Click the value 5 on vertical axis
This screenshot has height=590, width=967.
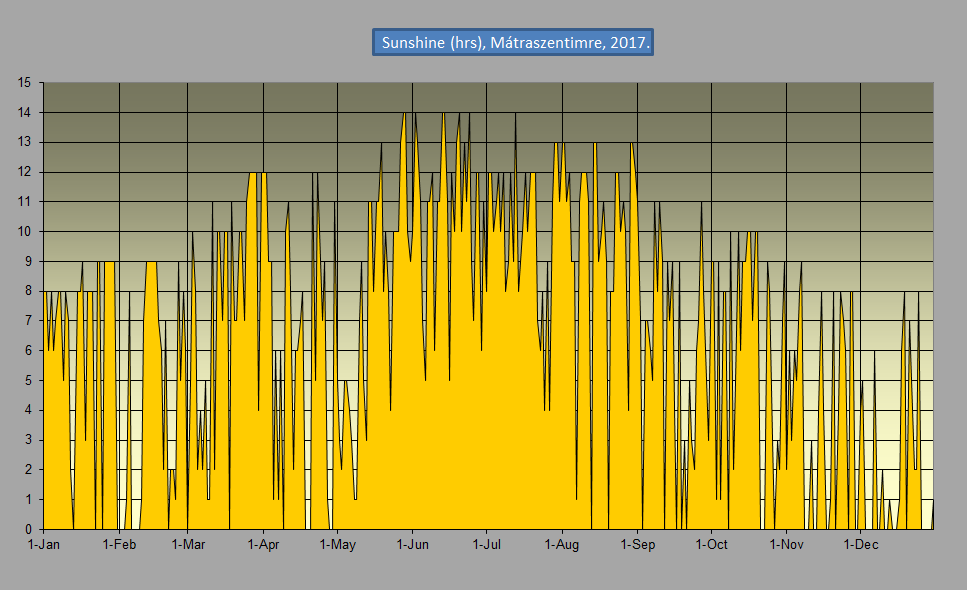28,381
